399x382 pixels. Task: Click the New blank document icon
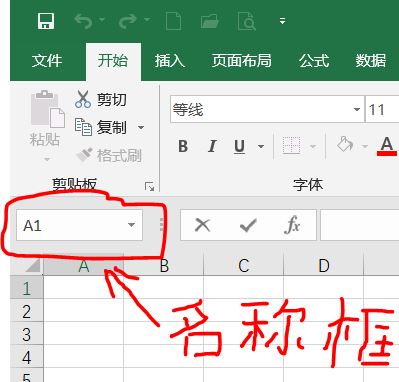pos(174,21)
